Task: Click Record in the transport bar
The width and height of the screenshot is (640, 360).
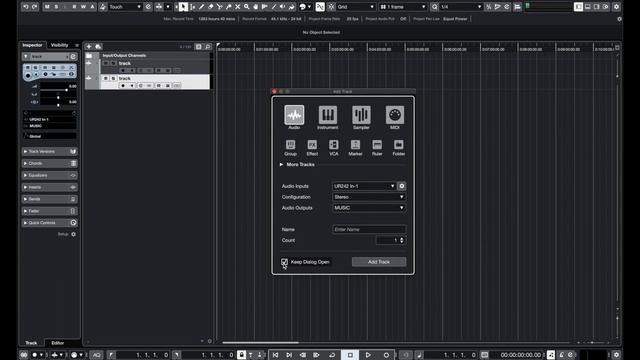Action: pos(386,355)
